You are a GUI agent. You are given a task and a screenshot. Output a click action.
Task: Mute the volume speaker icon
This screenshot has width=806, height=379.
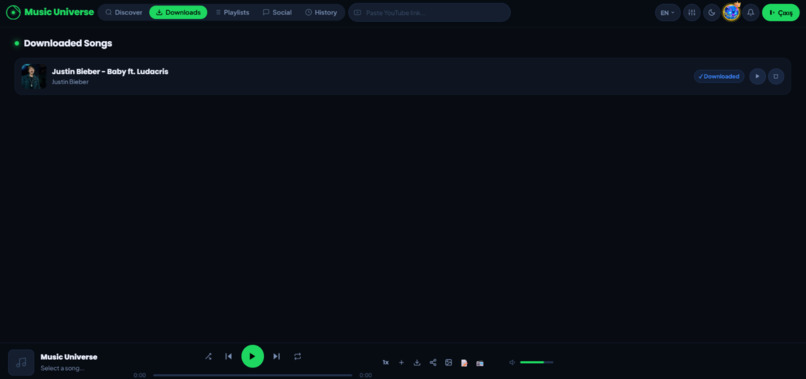pos(512,363)
